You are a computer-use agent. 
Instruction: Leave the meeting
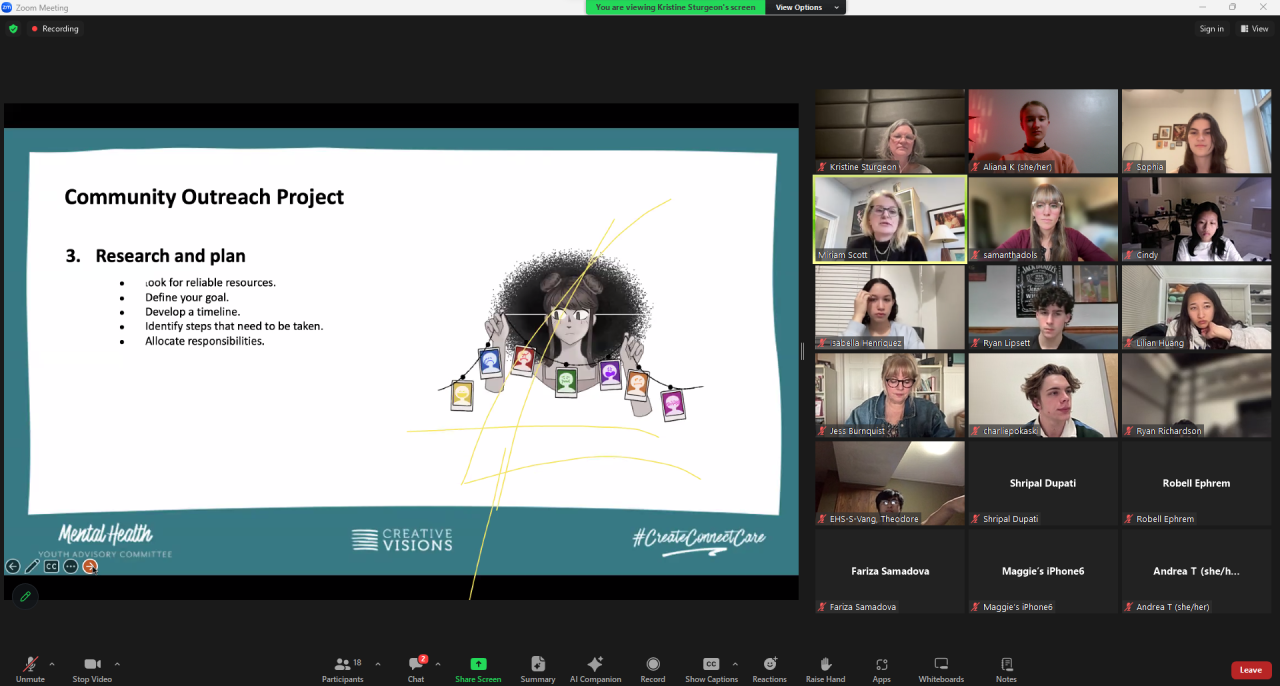tap(1251, 670)
